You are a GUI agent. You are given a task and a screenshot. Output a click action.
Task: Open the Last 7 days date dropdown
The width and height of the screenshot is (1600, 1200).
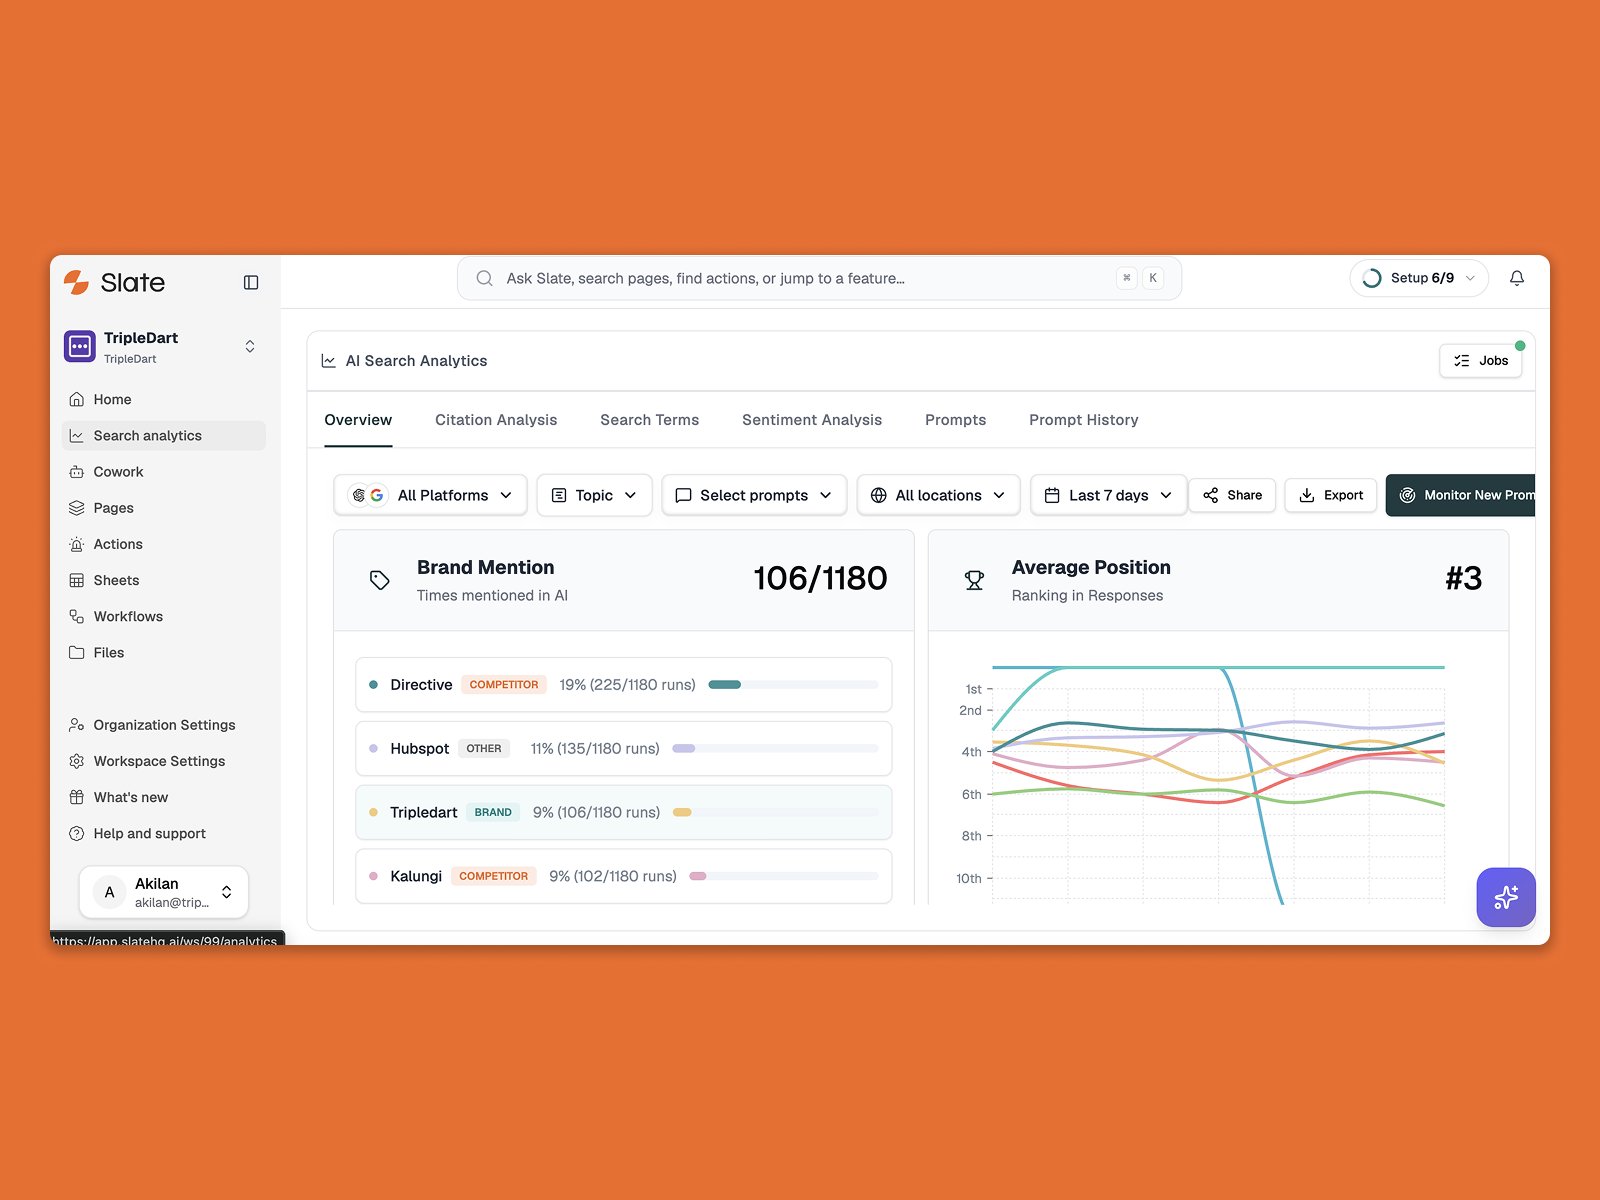tap(1108, 495)
